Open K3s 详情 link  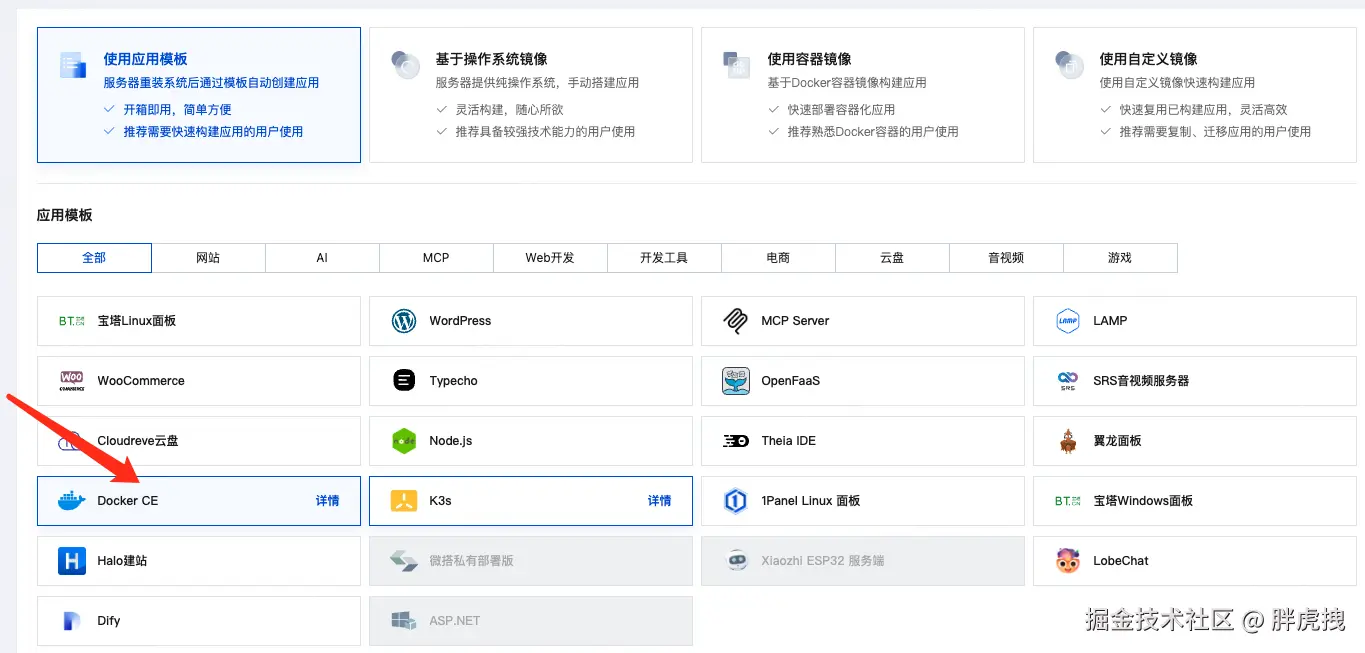660,501
